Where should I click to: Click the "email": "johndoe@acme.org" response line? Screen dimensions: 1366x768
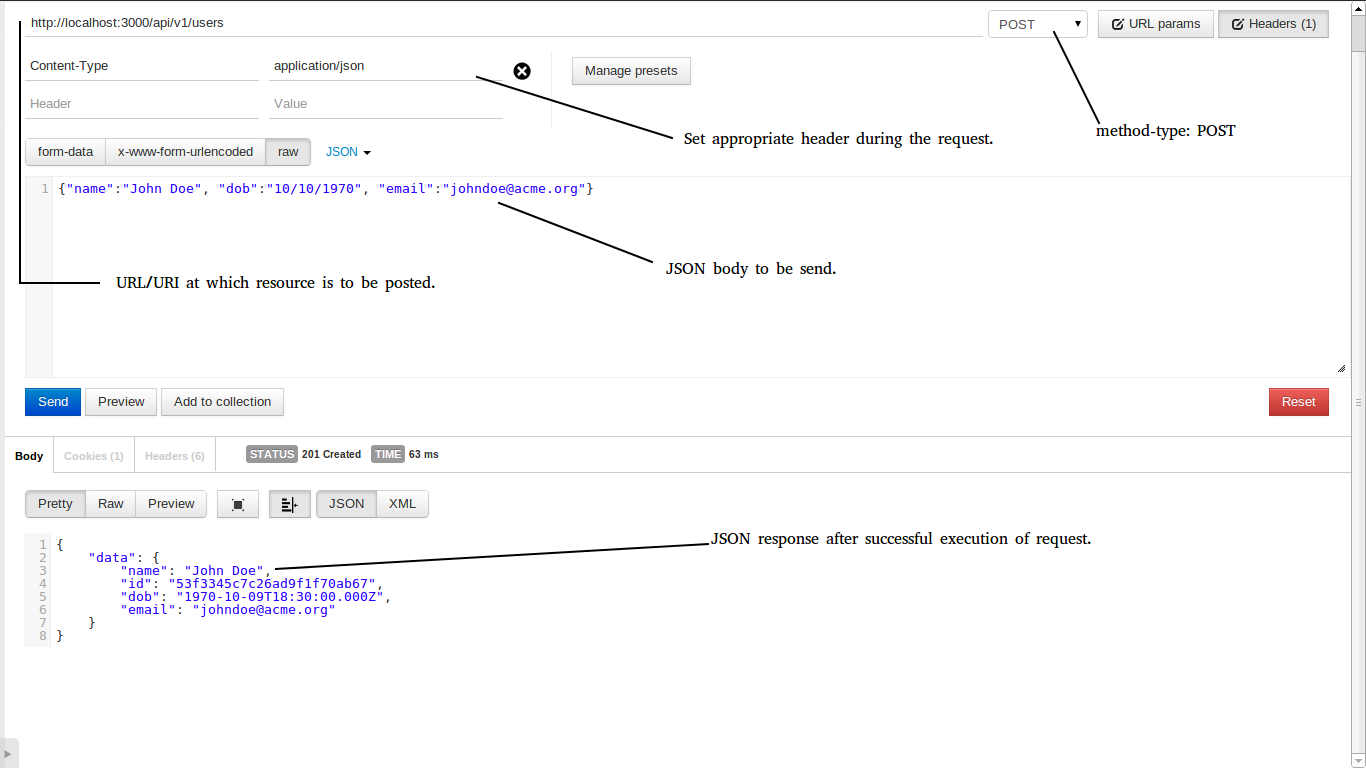[x=227, y=610]
